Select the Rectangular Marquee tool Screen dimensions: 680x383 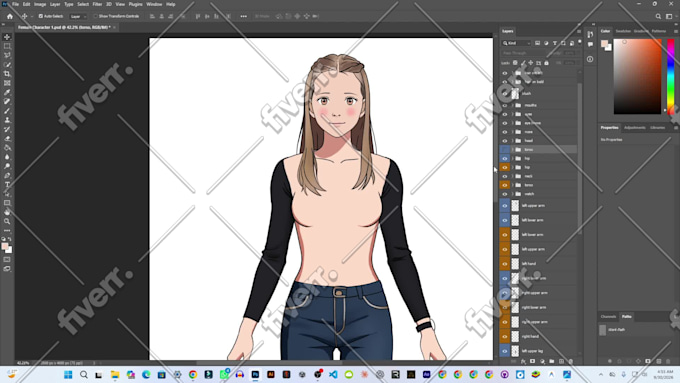coord(7,46)
